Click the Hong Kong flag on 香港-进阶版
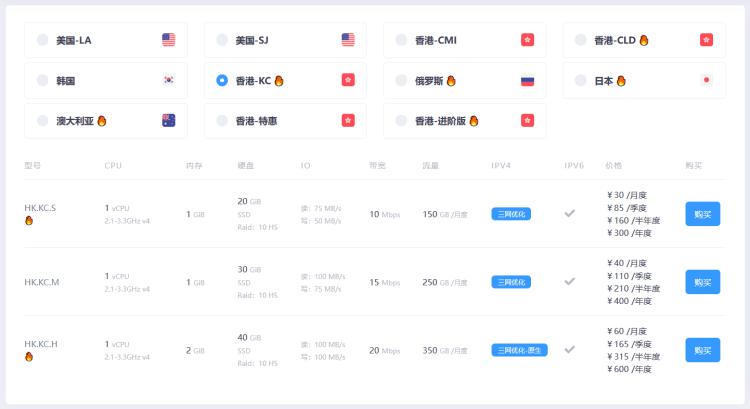This screenshot has height=409, width=750. [528, 121]
